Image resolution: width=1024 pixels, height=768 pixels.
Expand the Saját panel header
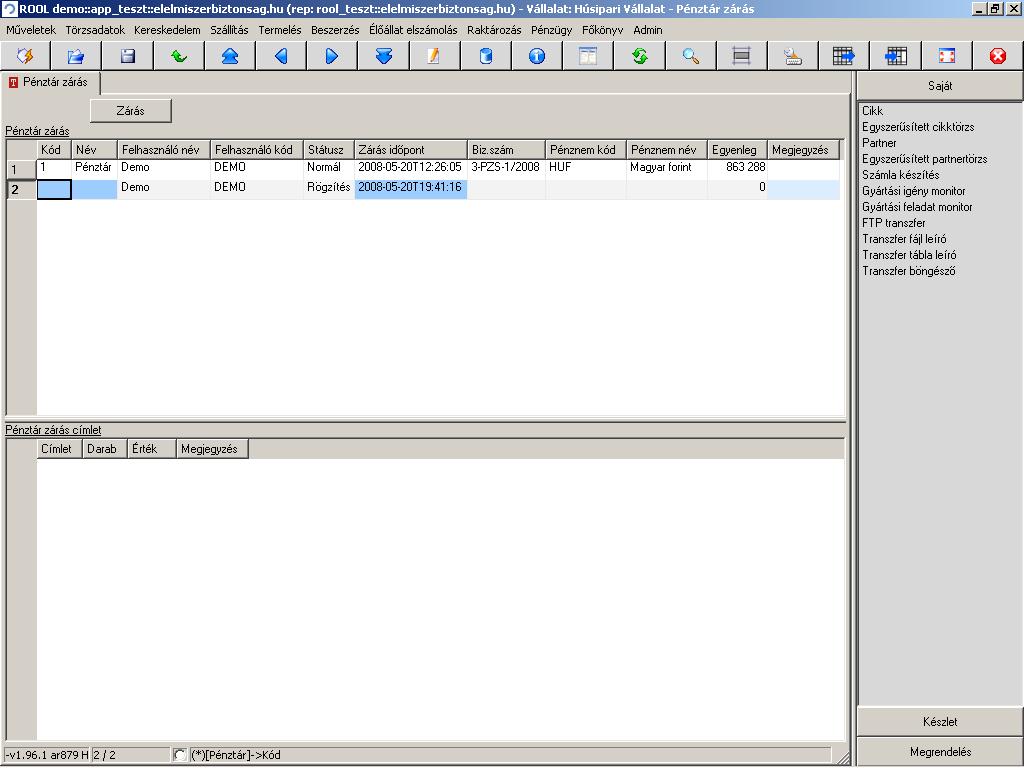[940, 86]
